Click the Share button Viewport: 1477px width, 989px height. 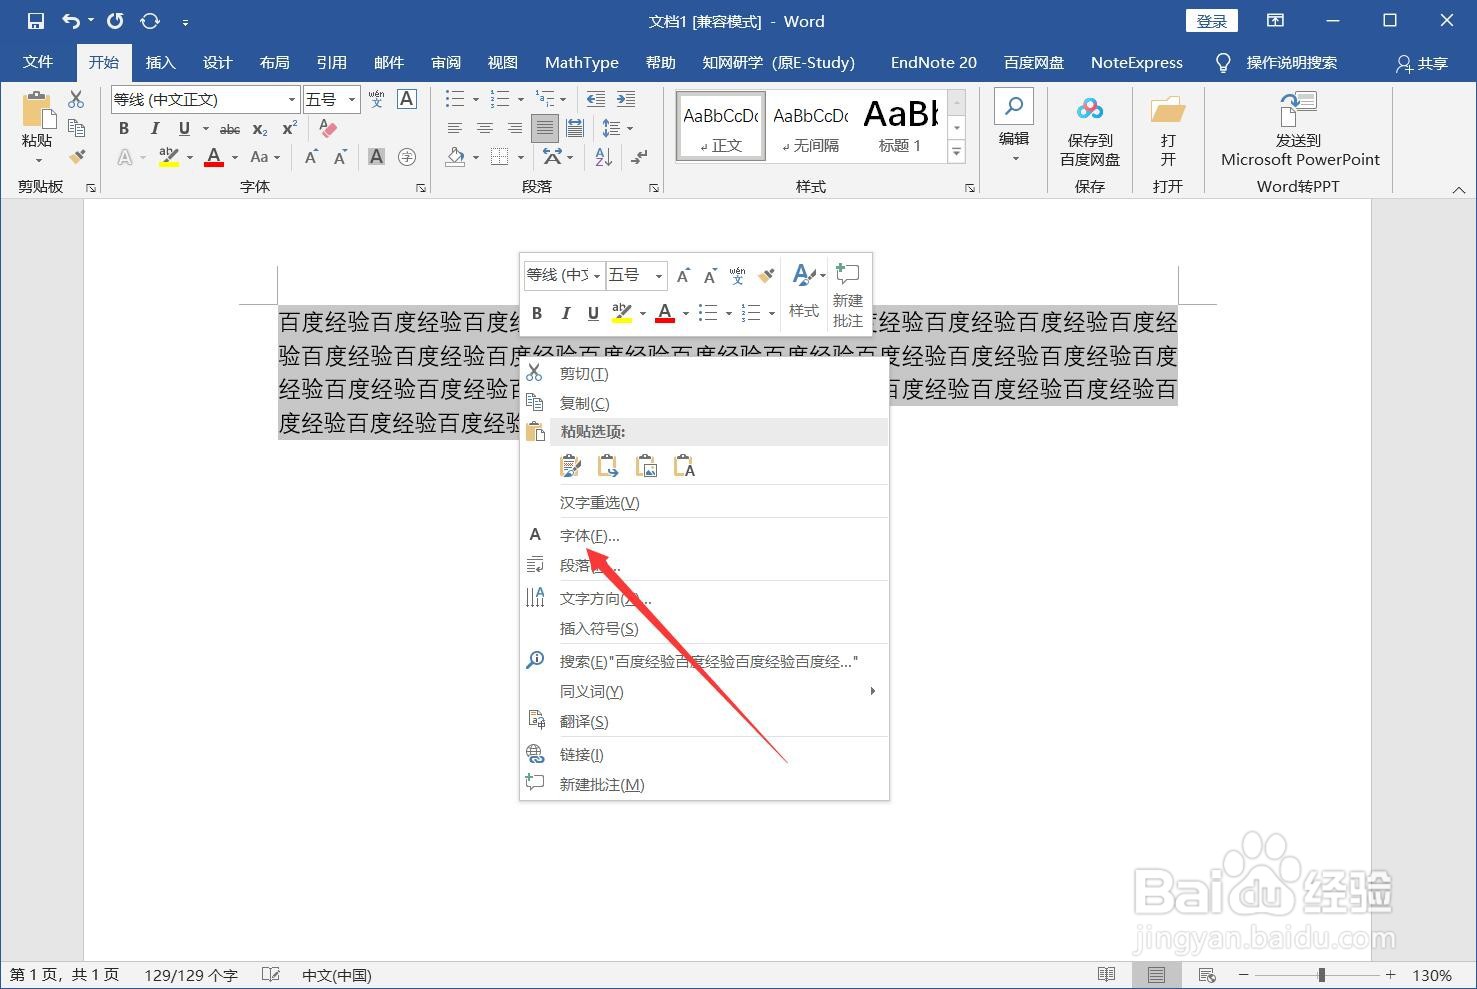[1422, 63]
